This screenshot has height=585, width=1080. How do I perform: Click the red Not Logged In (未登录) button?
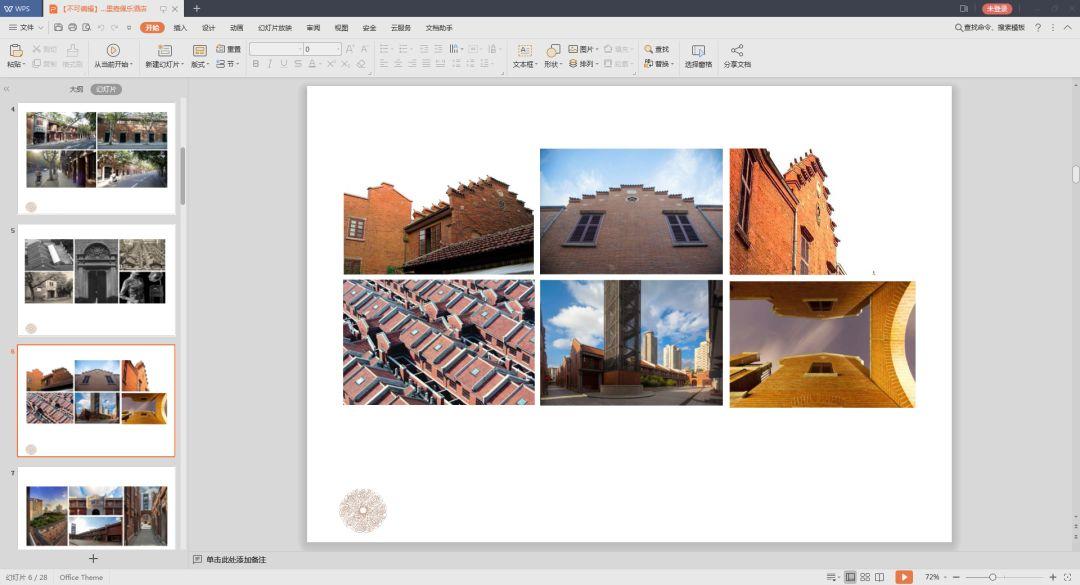pyautogui.click(x=997, y=8)
